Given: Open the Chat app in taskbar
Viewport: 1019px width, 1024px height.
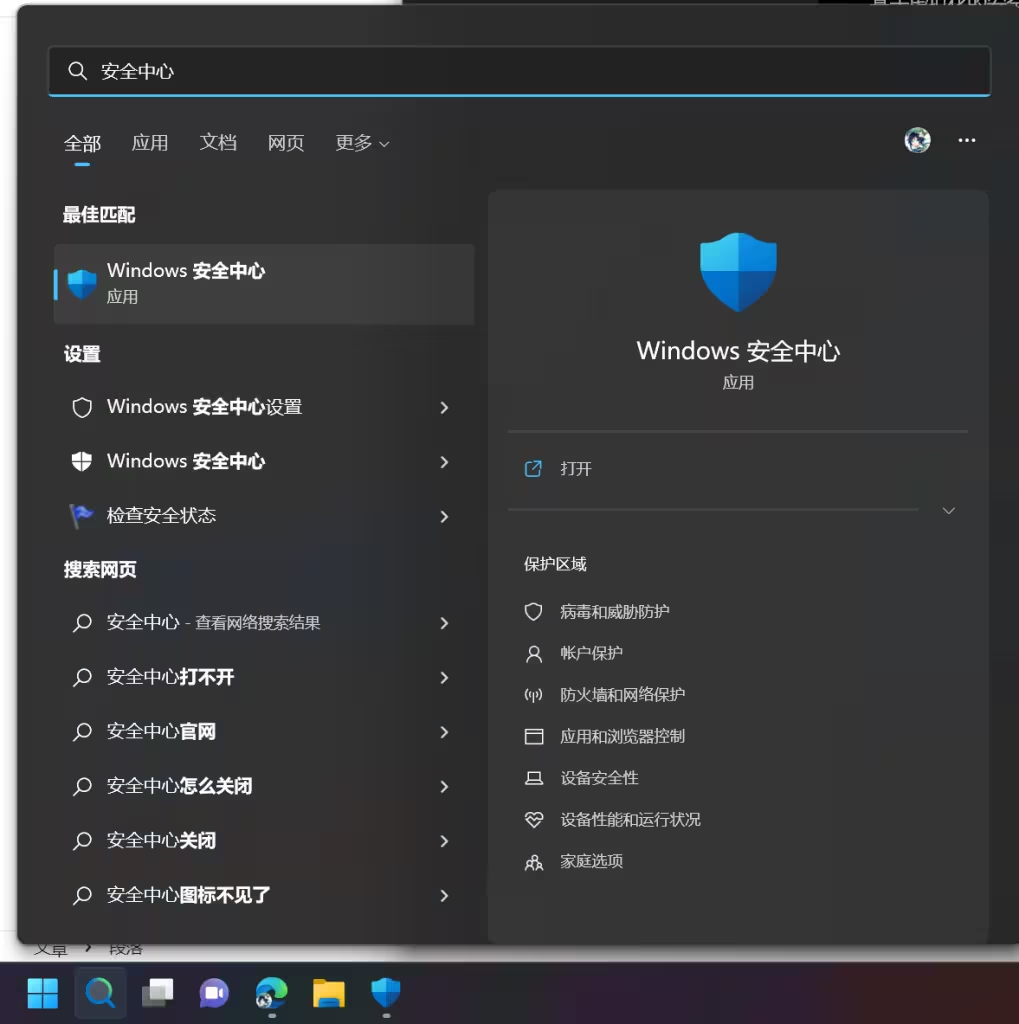Looking at the screenshot, I should (214, 993).
